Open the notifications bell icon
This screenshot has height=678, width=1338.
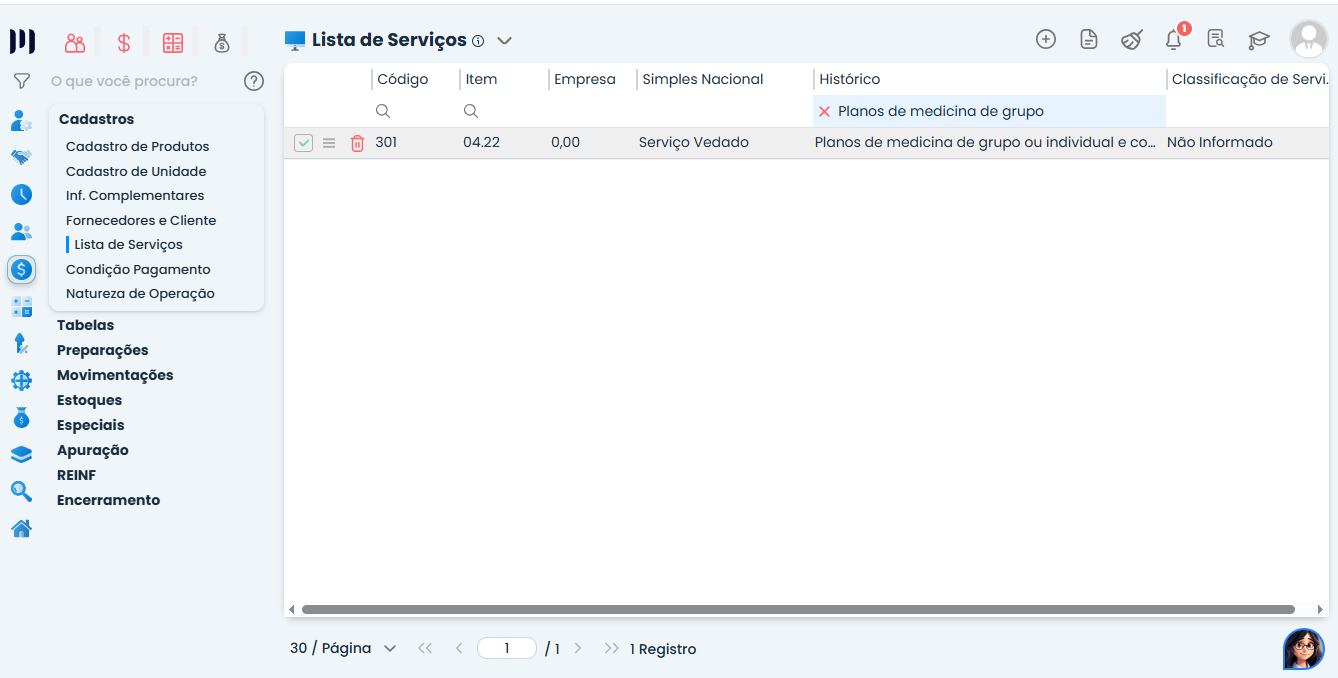(x=1174, y=40)
